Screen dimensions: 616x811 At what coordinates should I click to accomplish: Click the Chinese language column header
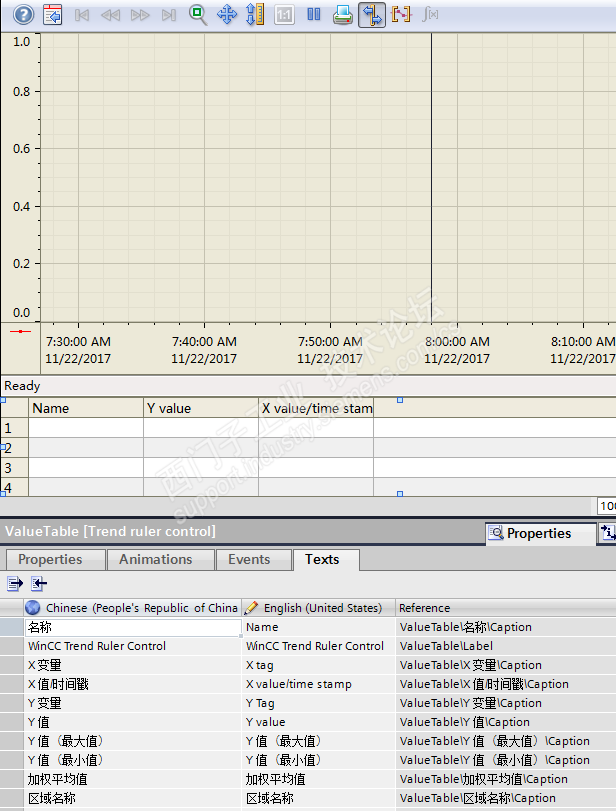point(132,608)
